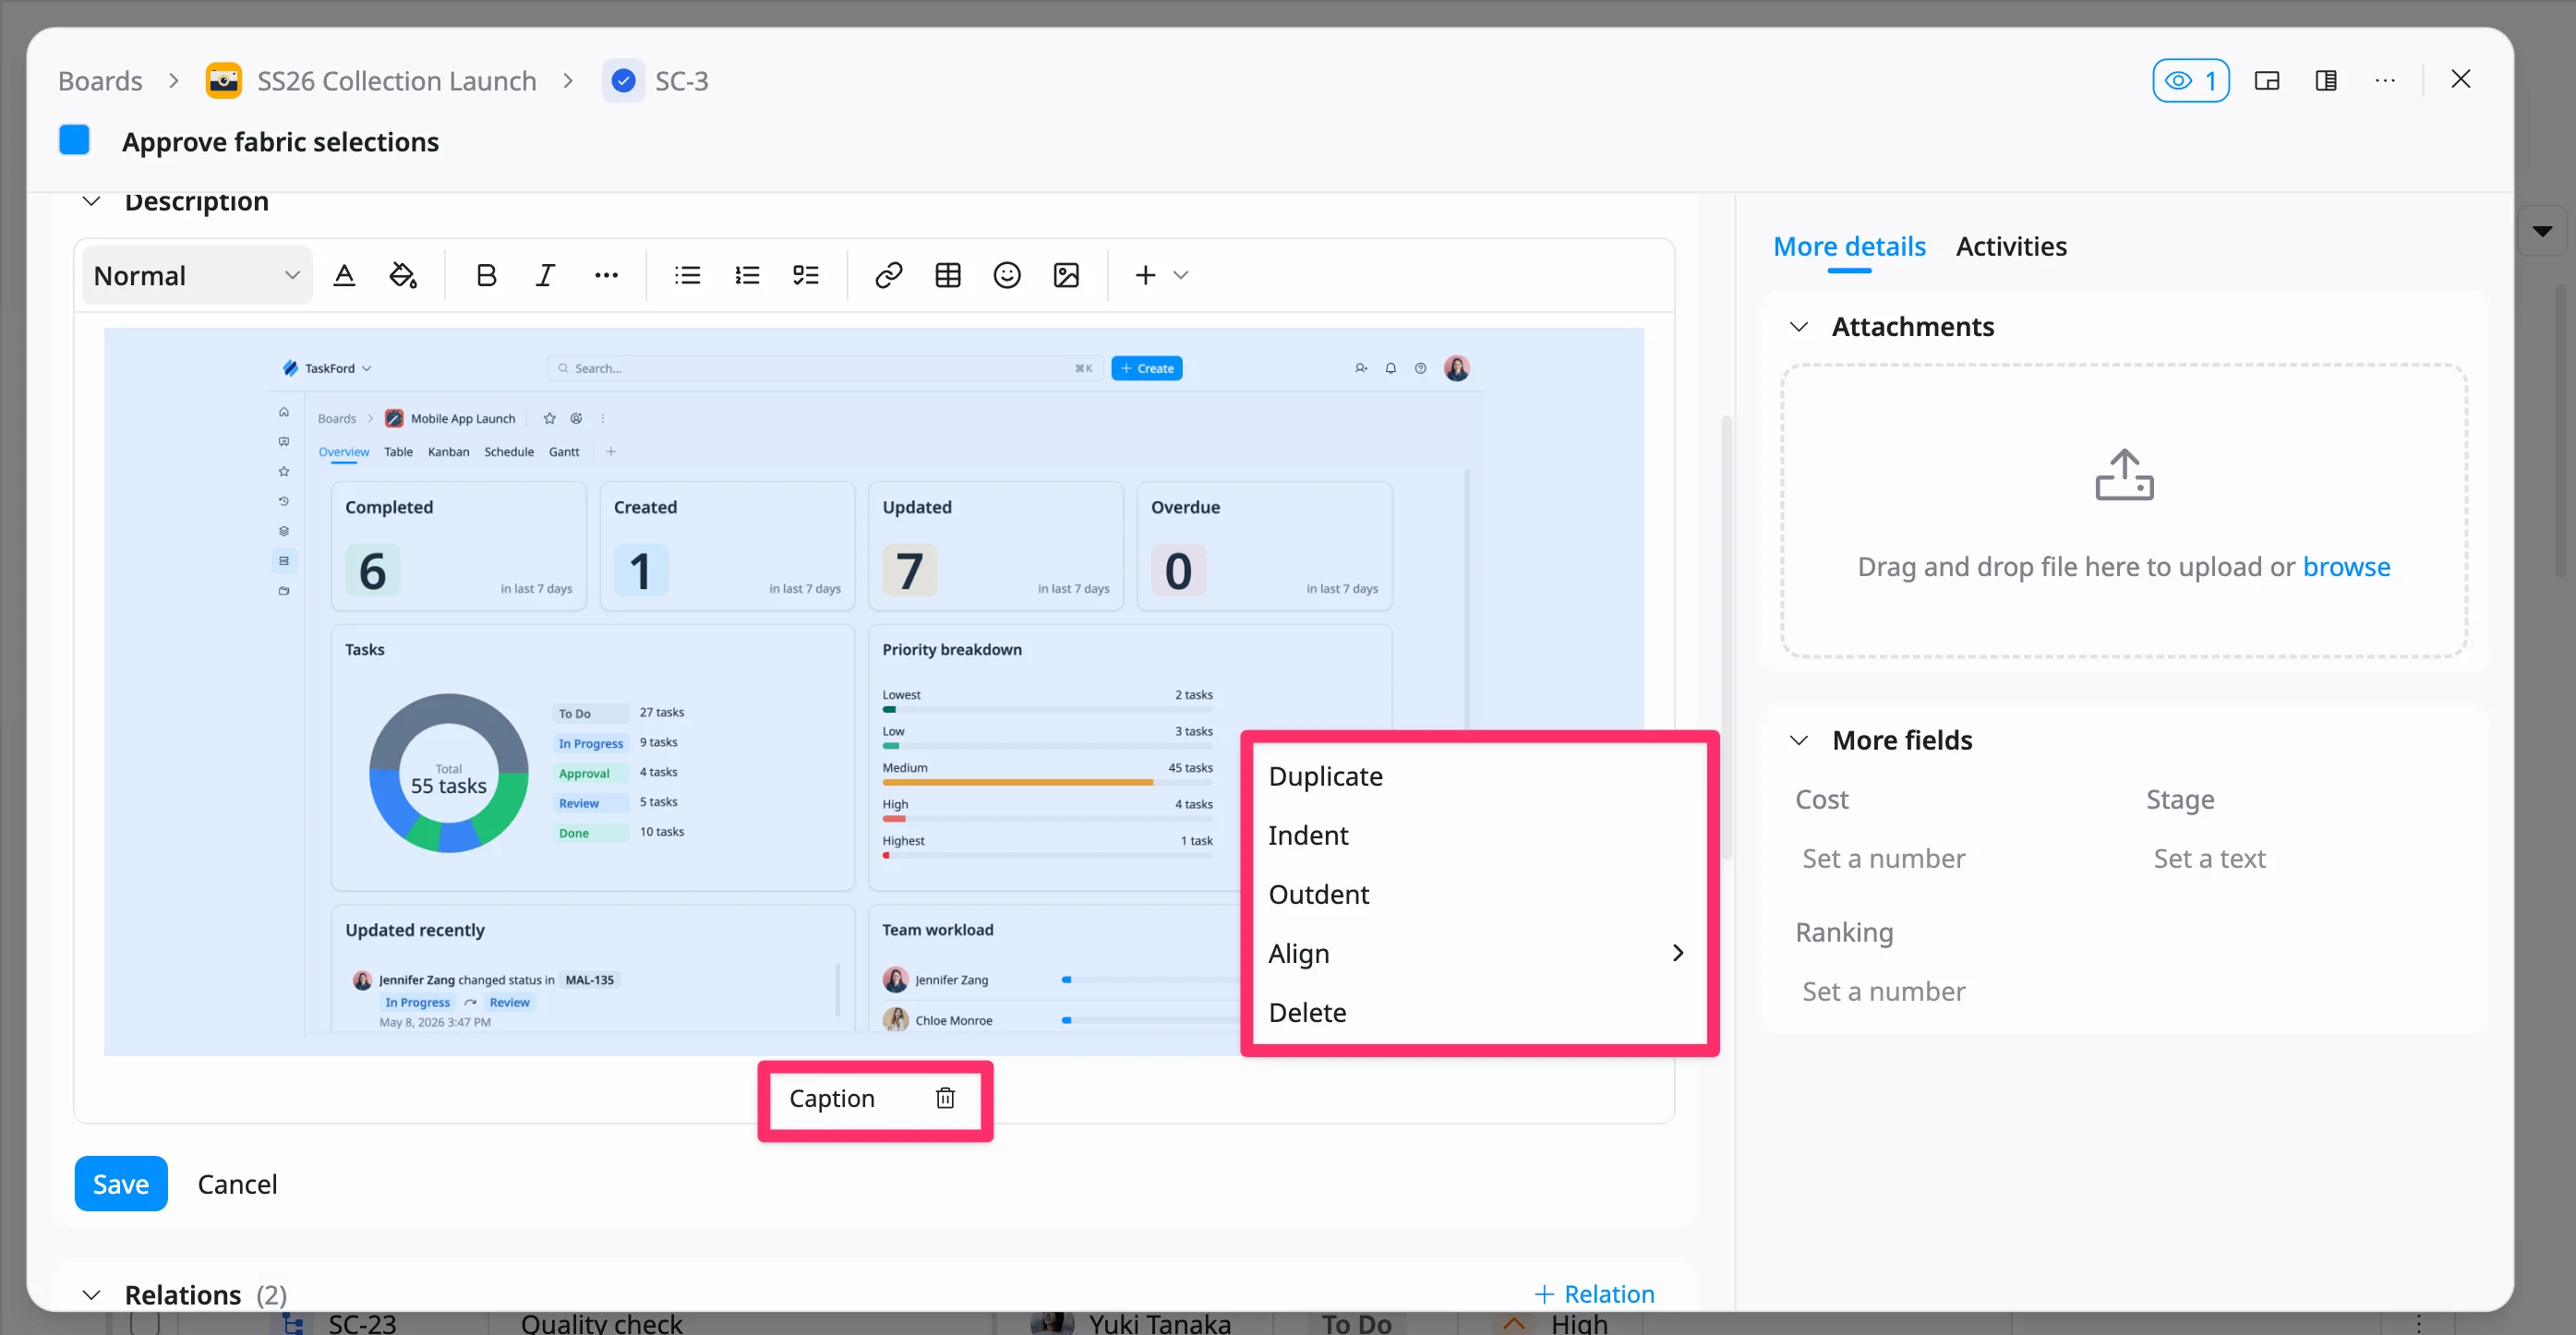This screenshot has width=2576, height=1335.
Task: Switch to the More details tab
Action: click(x=1849, y=246)
